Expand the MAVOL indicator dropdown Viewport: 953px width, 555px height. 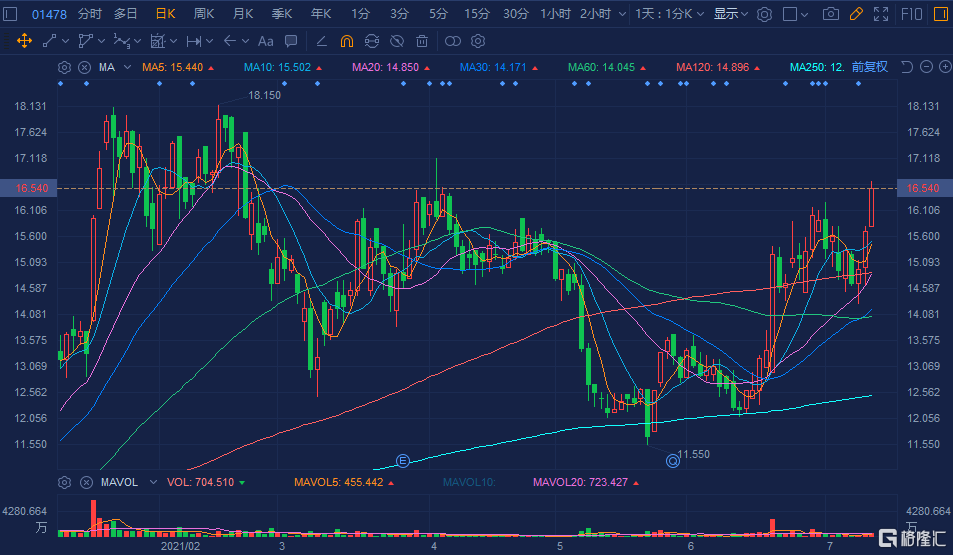click(x=153, y=482)
